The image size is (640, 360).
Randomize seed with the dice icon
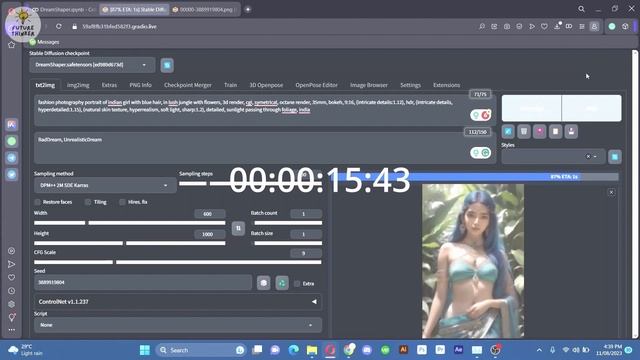264,283
